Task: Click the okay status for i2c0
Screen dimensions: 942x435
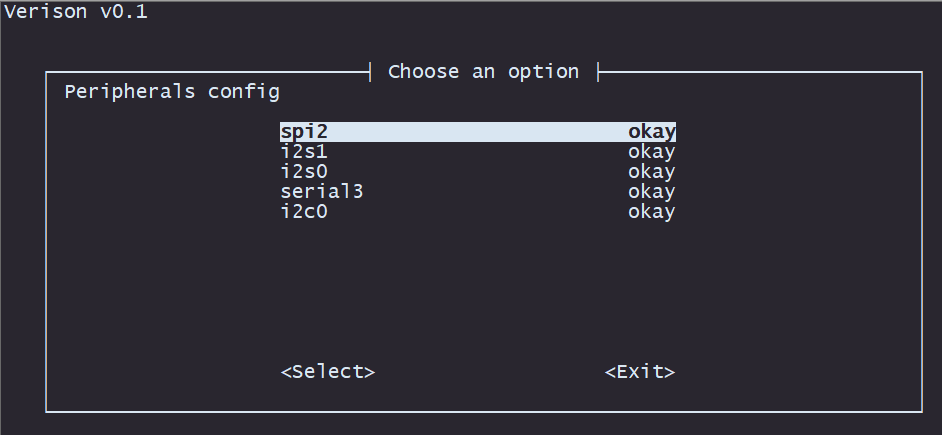Action: (652, 211)
